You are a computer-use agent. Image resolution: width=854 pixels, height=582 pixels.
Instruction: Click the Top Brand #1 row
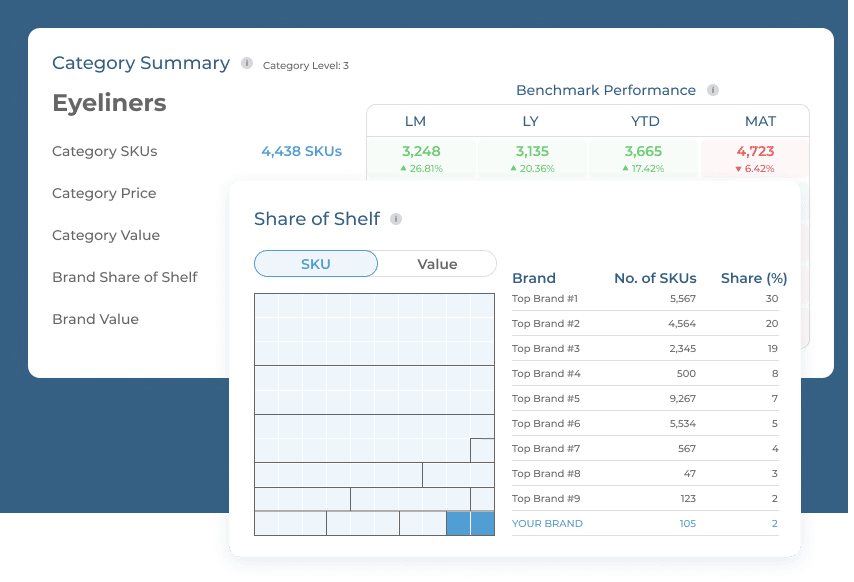click(645, 298)
